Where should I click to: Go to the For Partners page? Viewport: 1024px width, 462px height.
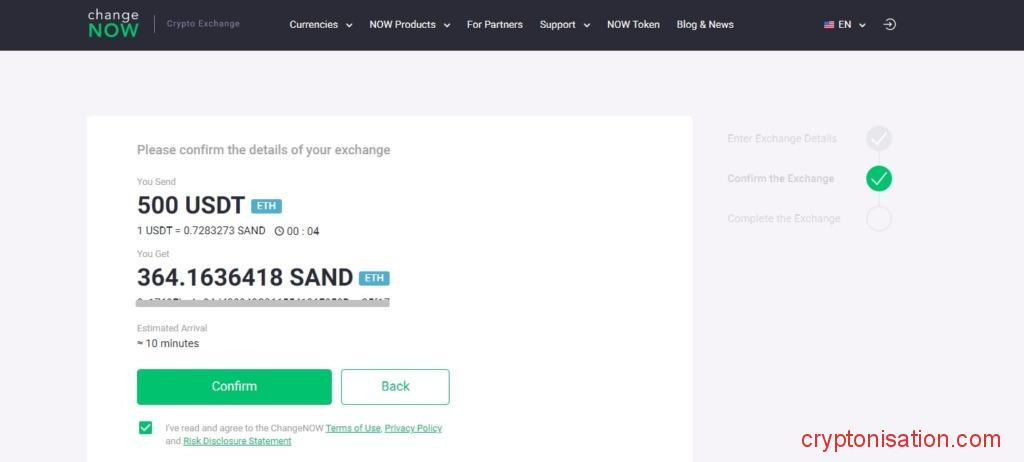click(x=494, y=25)
